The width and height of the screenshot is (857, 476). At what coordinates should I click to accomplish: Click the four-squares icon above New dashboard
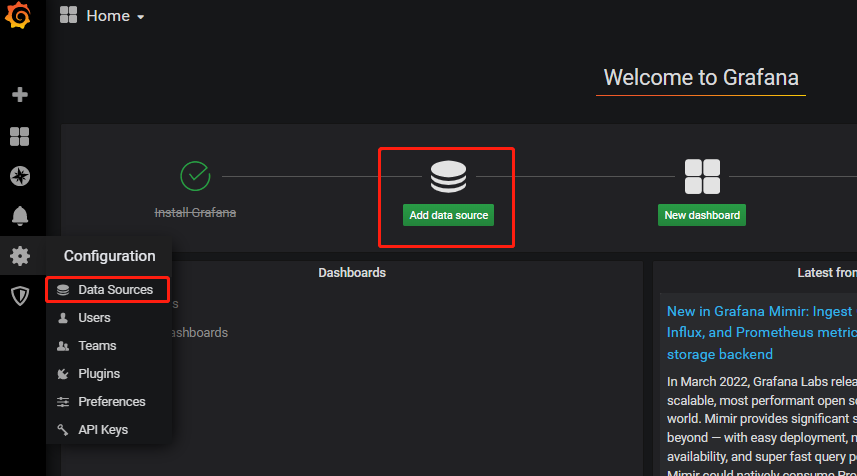702,177
